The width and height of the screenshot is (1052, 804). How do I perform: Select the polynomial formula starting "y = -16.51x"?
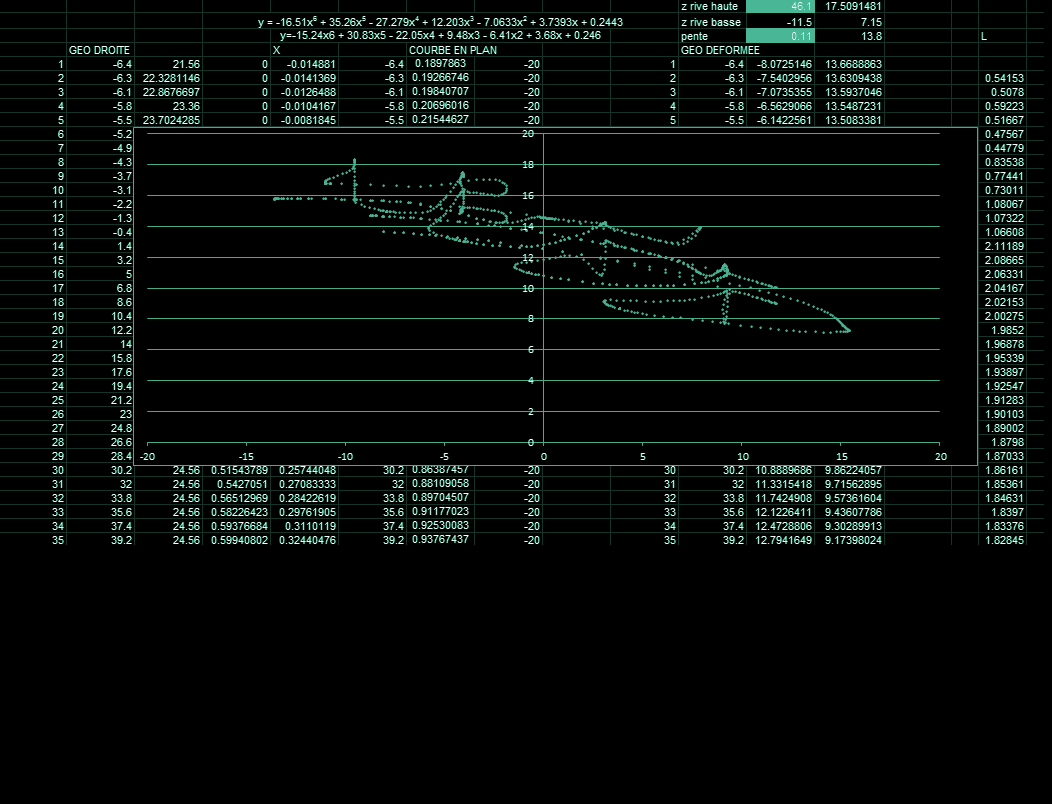440,22
